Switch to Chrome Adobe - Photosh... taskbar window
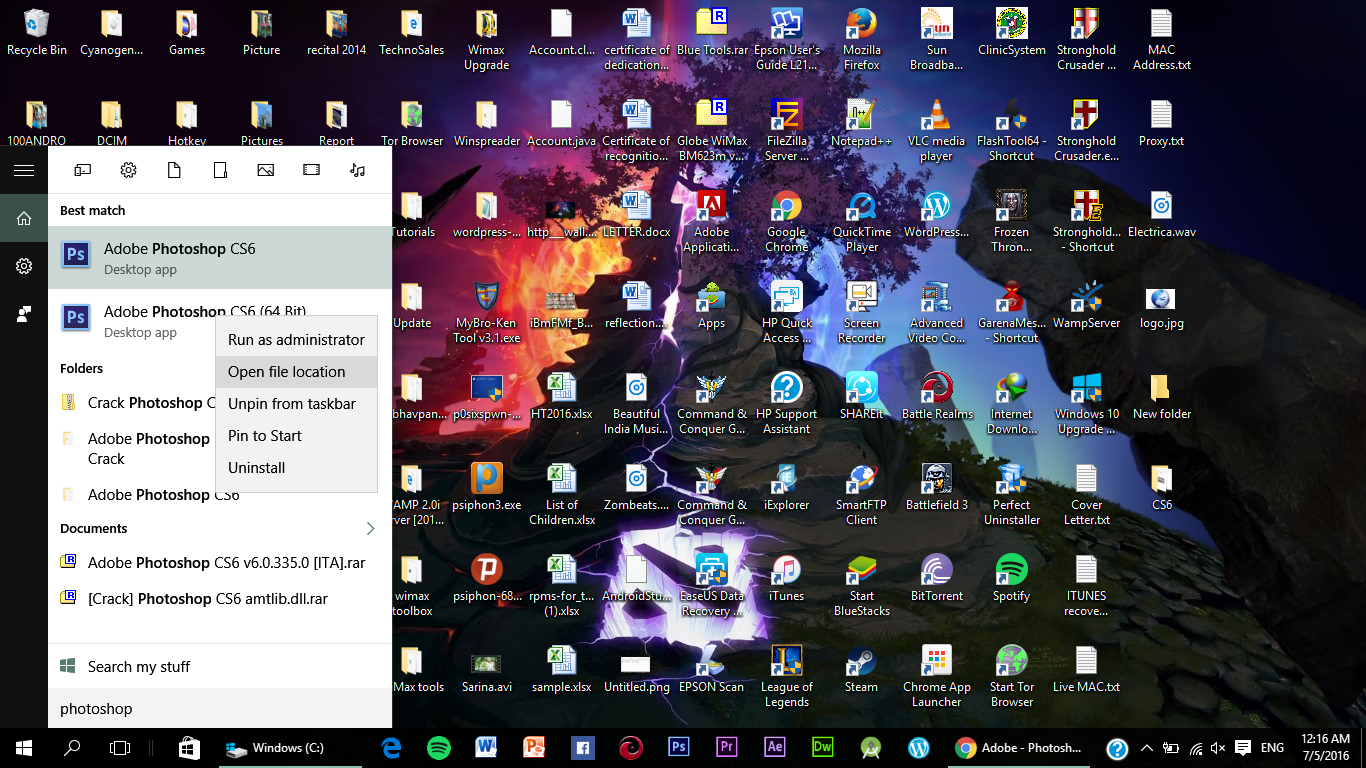Image resolution: width=1366 pixels, height=768 pixels. coord(1017,748)
